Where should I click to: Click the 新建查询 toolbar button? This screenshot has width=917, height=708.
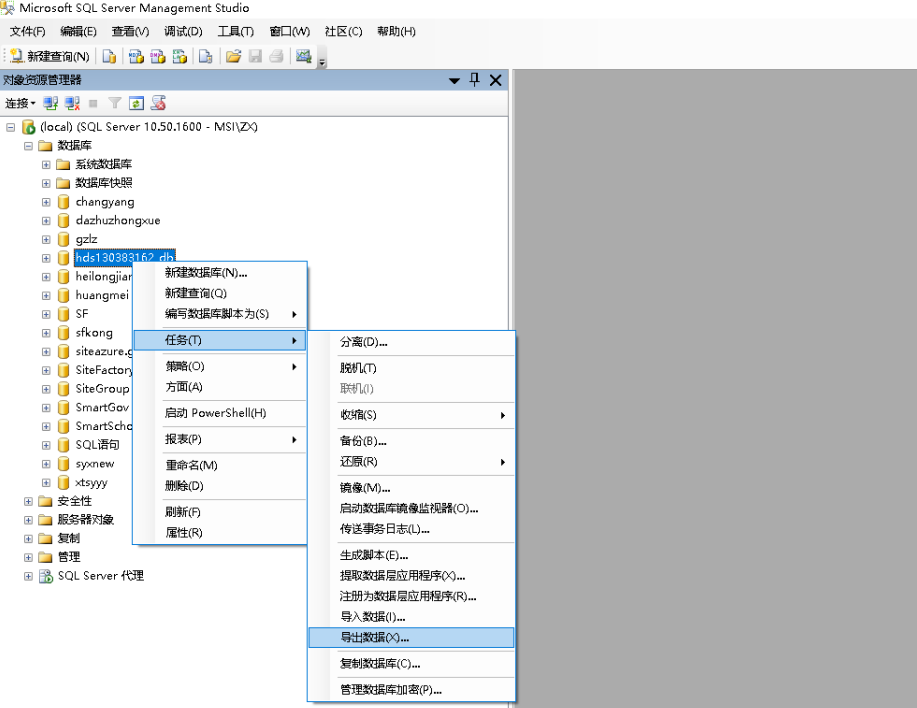click(x=49, y=56)
